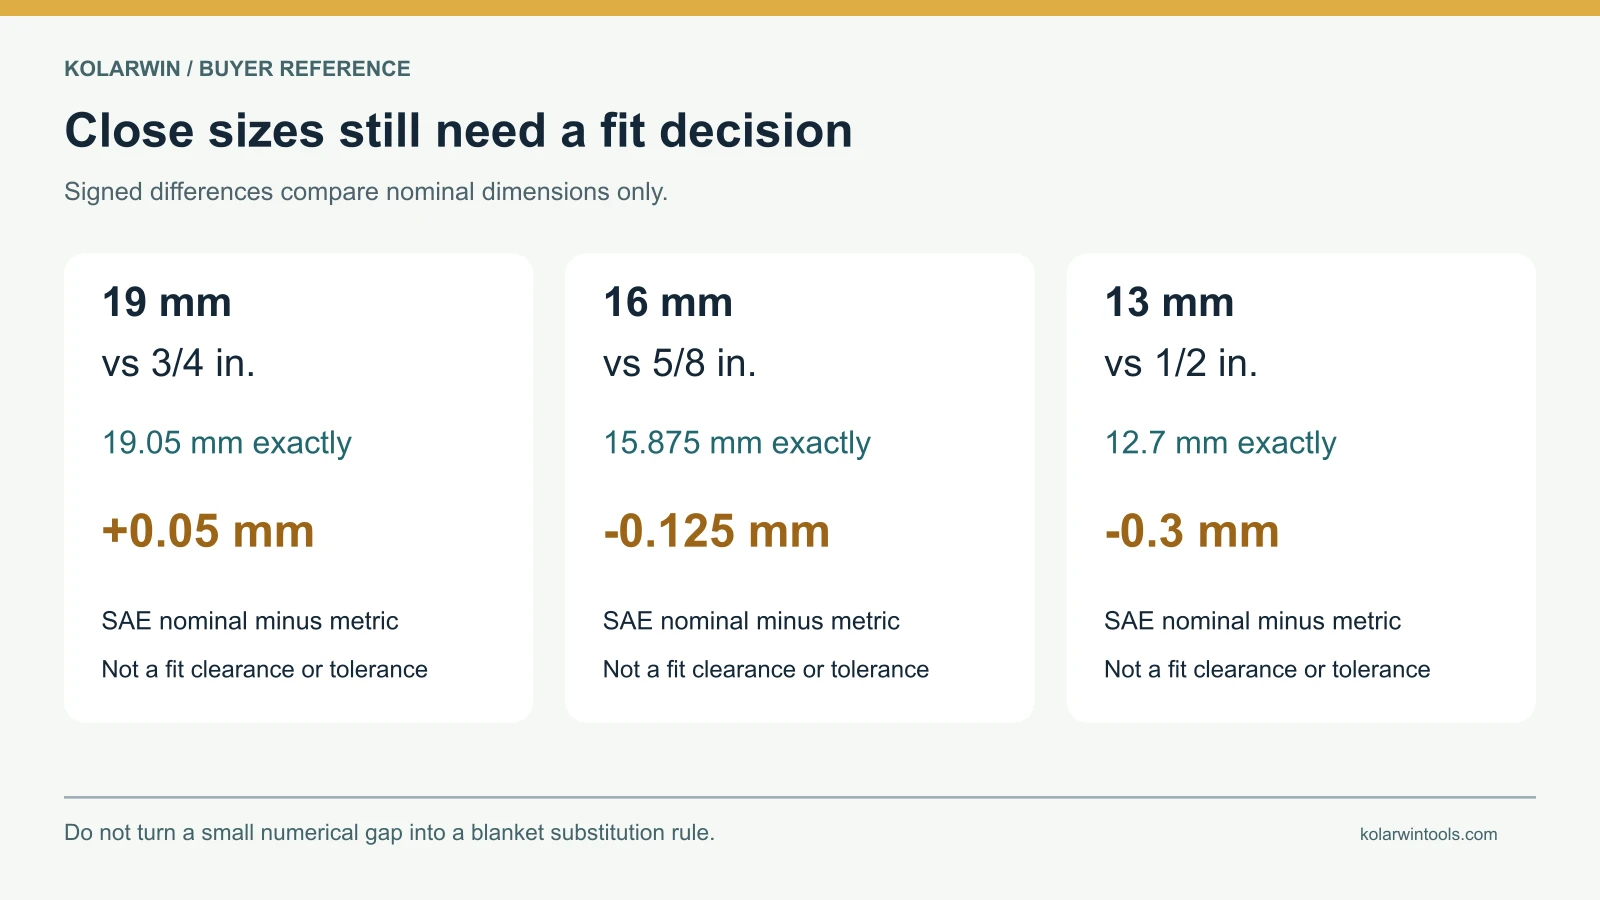Click 'Not a fit clearance' note in 16 mm card
The height and width of the screenshot is (900, 1600).
(766, 669)
